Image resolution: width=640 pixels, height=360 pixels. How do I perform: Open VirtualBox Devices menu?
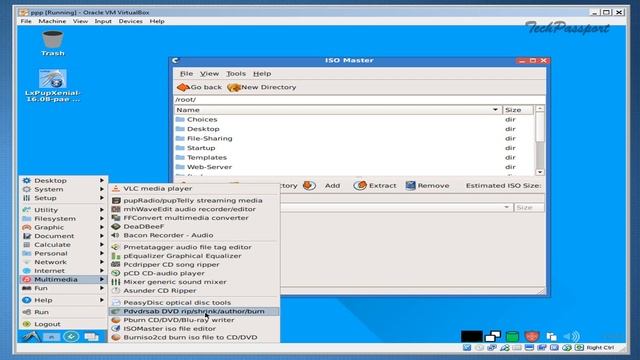click(x=131, y=21)
